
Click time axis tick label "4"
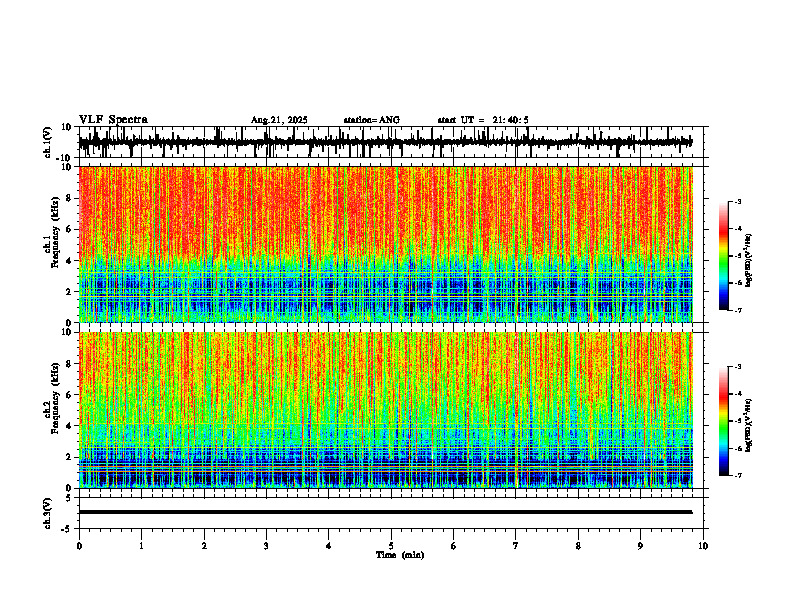[x=329, y=546]
